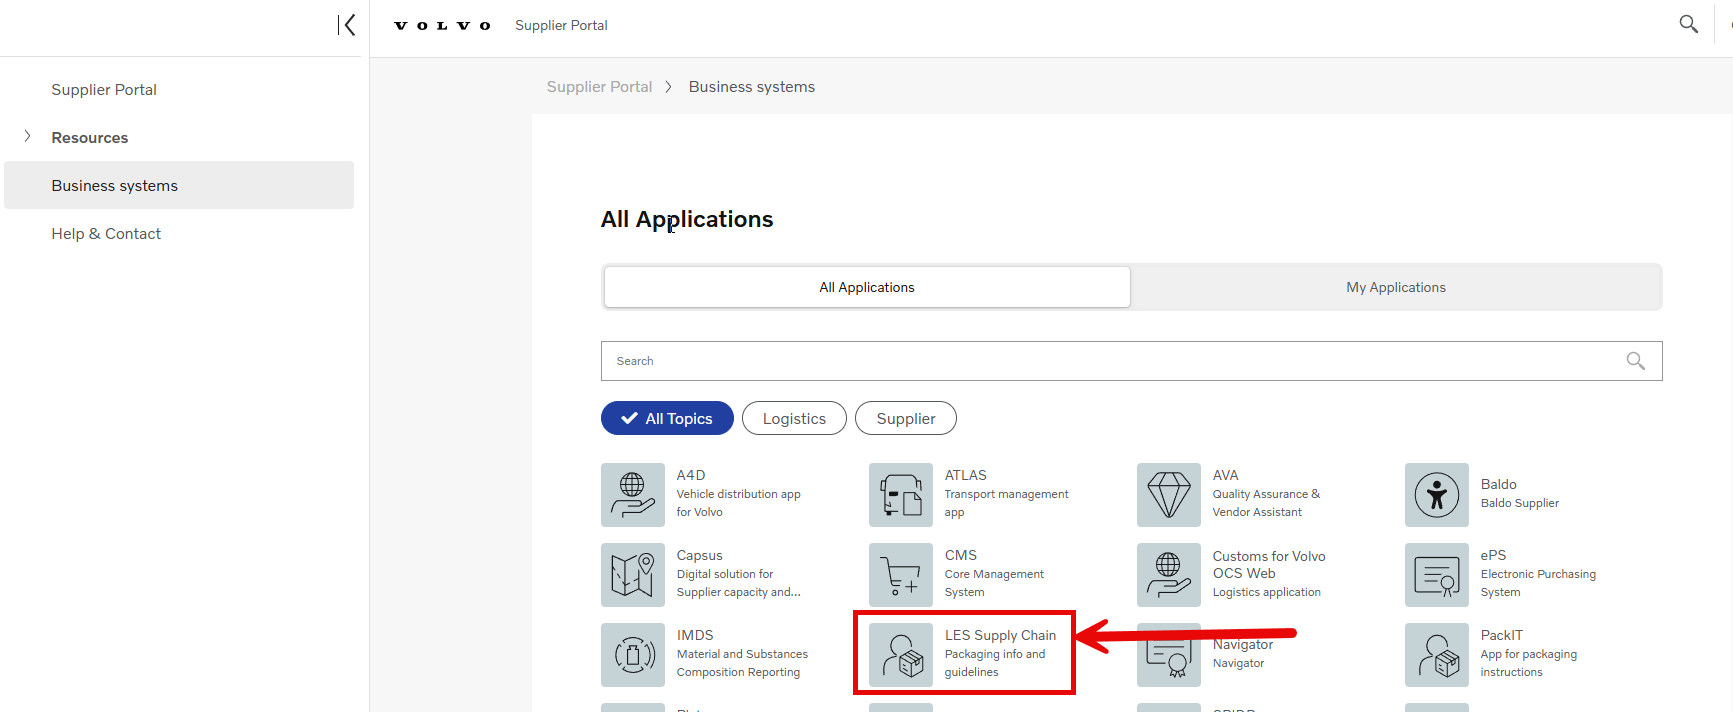Click the 'Business systems' breadcrumb text
Screen dimensions: 1733x712
[751, 87]
